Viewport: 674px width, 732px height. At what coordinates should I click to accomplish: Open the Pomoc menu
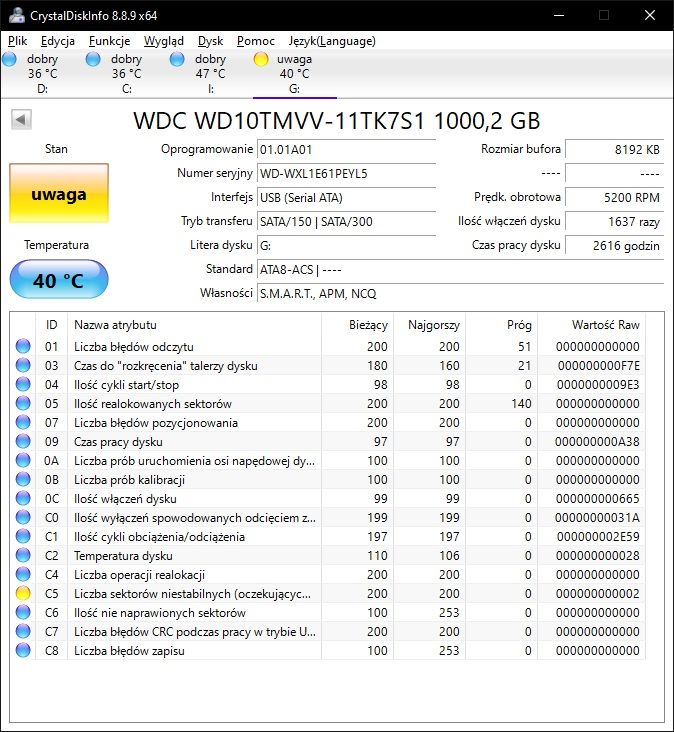point(256,41)
